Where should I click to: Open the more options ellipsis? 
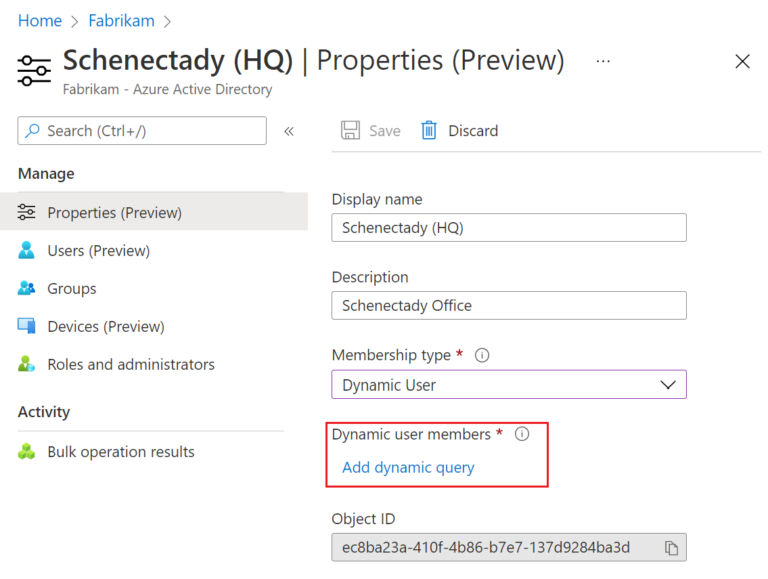pos(603,61)
